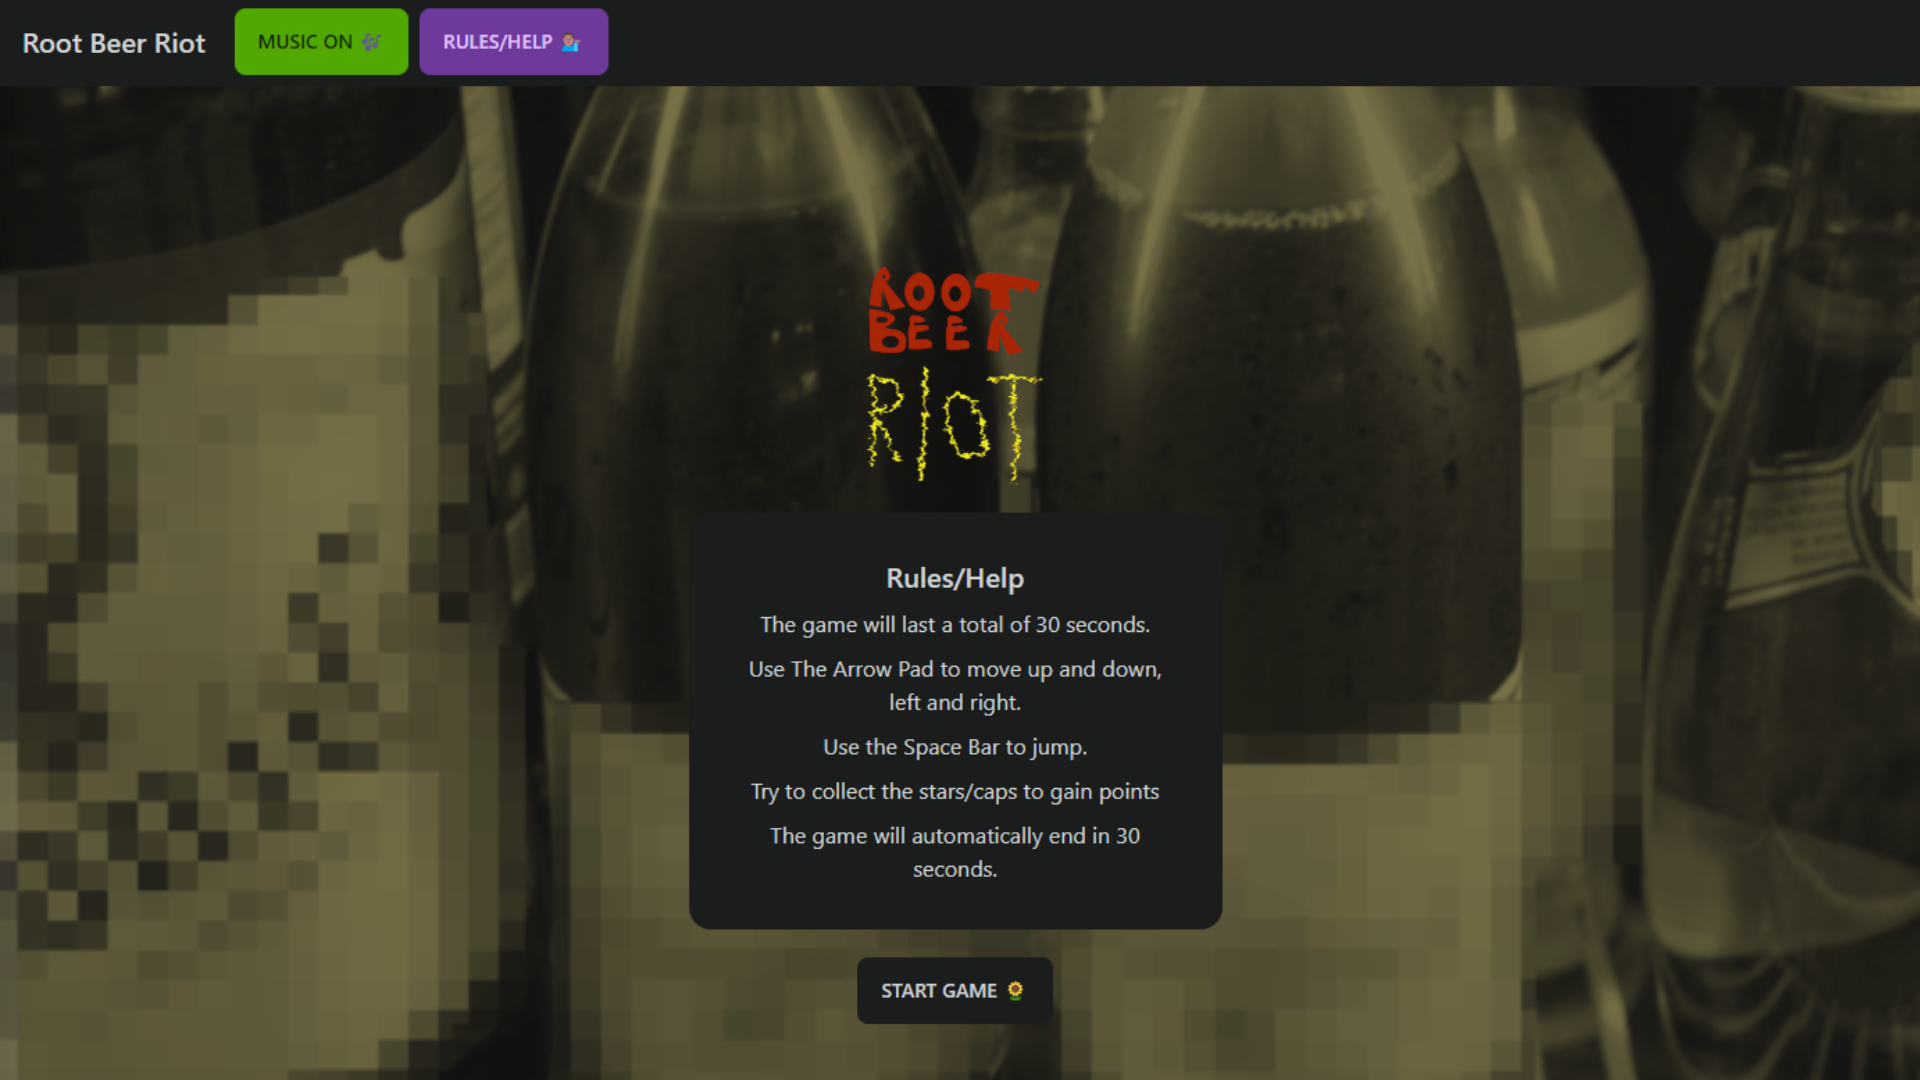Click the MUSIC ON text label
1920x1080 pixels.
305,42
